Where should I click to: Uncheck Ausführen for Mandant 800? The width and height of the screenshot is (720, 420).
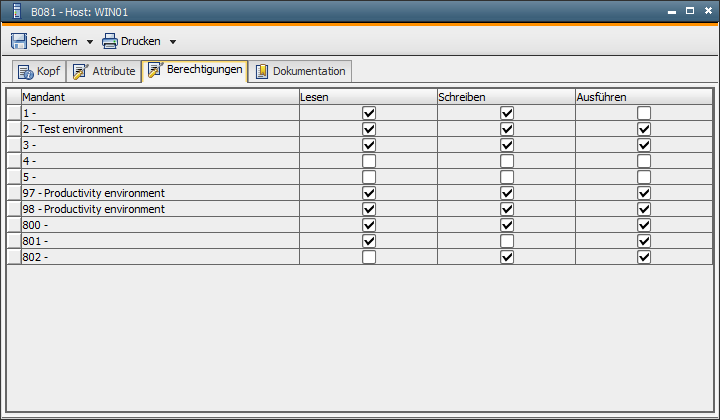pos(644,225)
